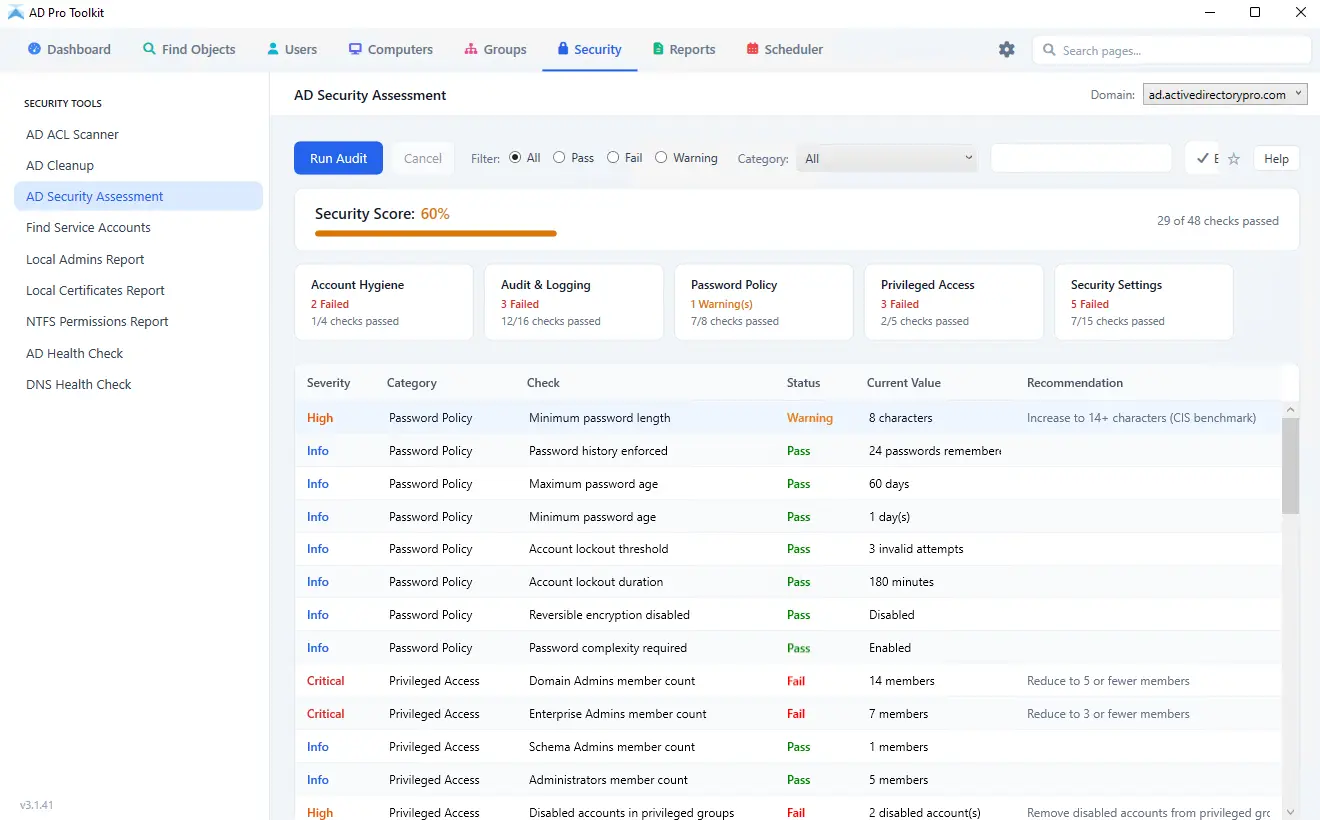
Task: Switch to the Reports tab
Action: [684, 49]
